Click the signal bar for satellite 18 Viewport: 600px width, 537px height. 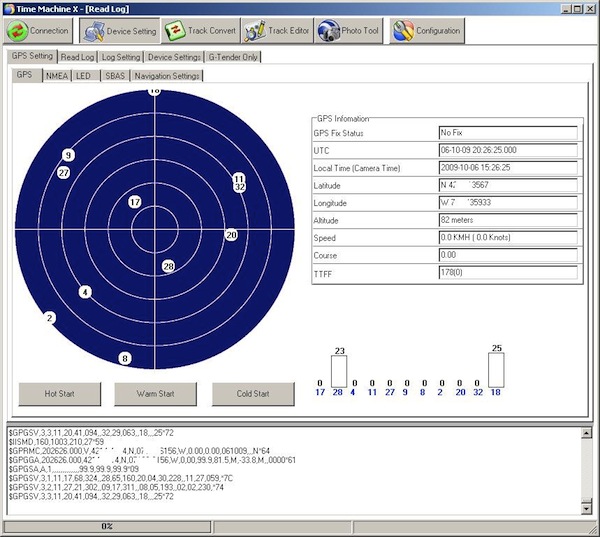tap(496, 370)
